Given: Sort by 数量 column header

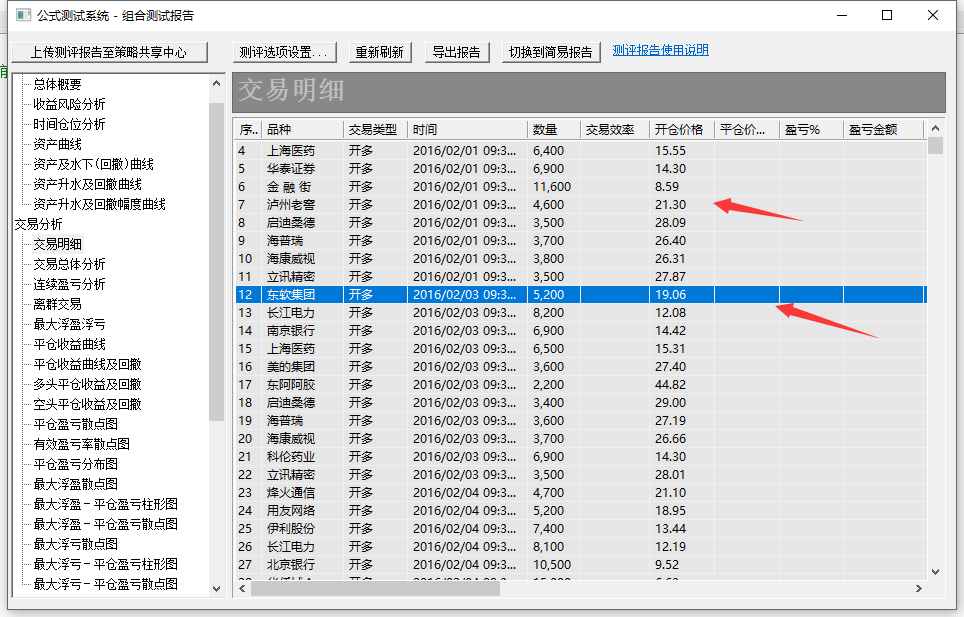Looking at the screenshot, I should coord(553,130).
